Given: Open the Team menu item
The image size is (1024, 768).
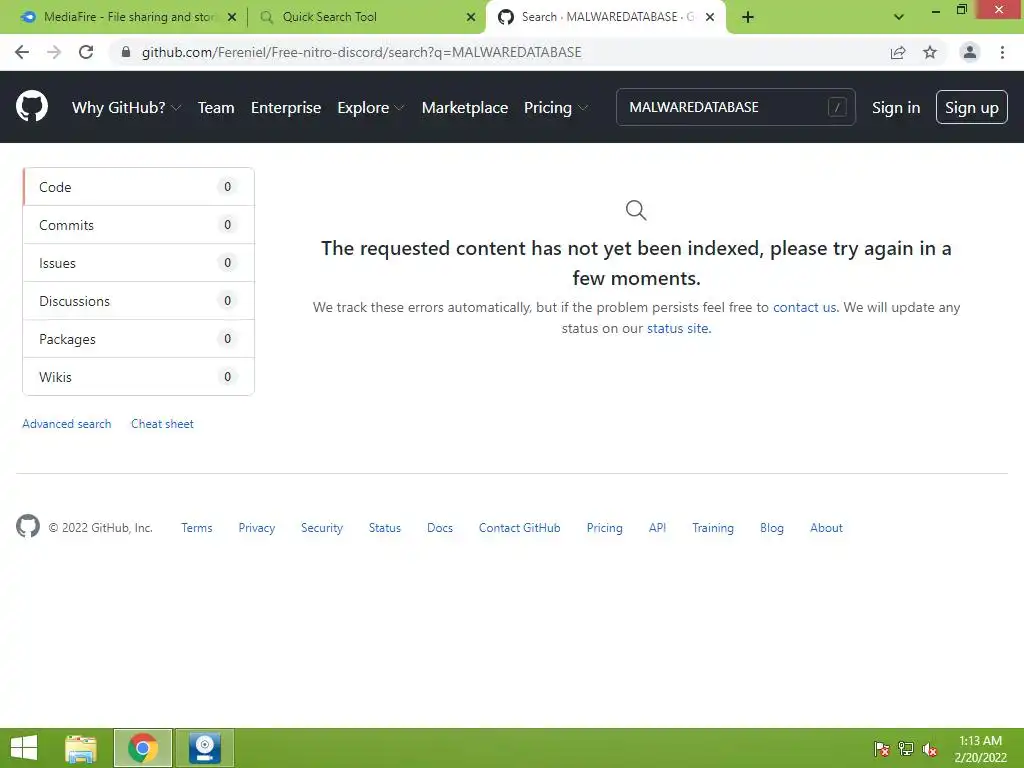Looking at the screenshot, I should (x=216, y=107).
